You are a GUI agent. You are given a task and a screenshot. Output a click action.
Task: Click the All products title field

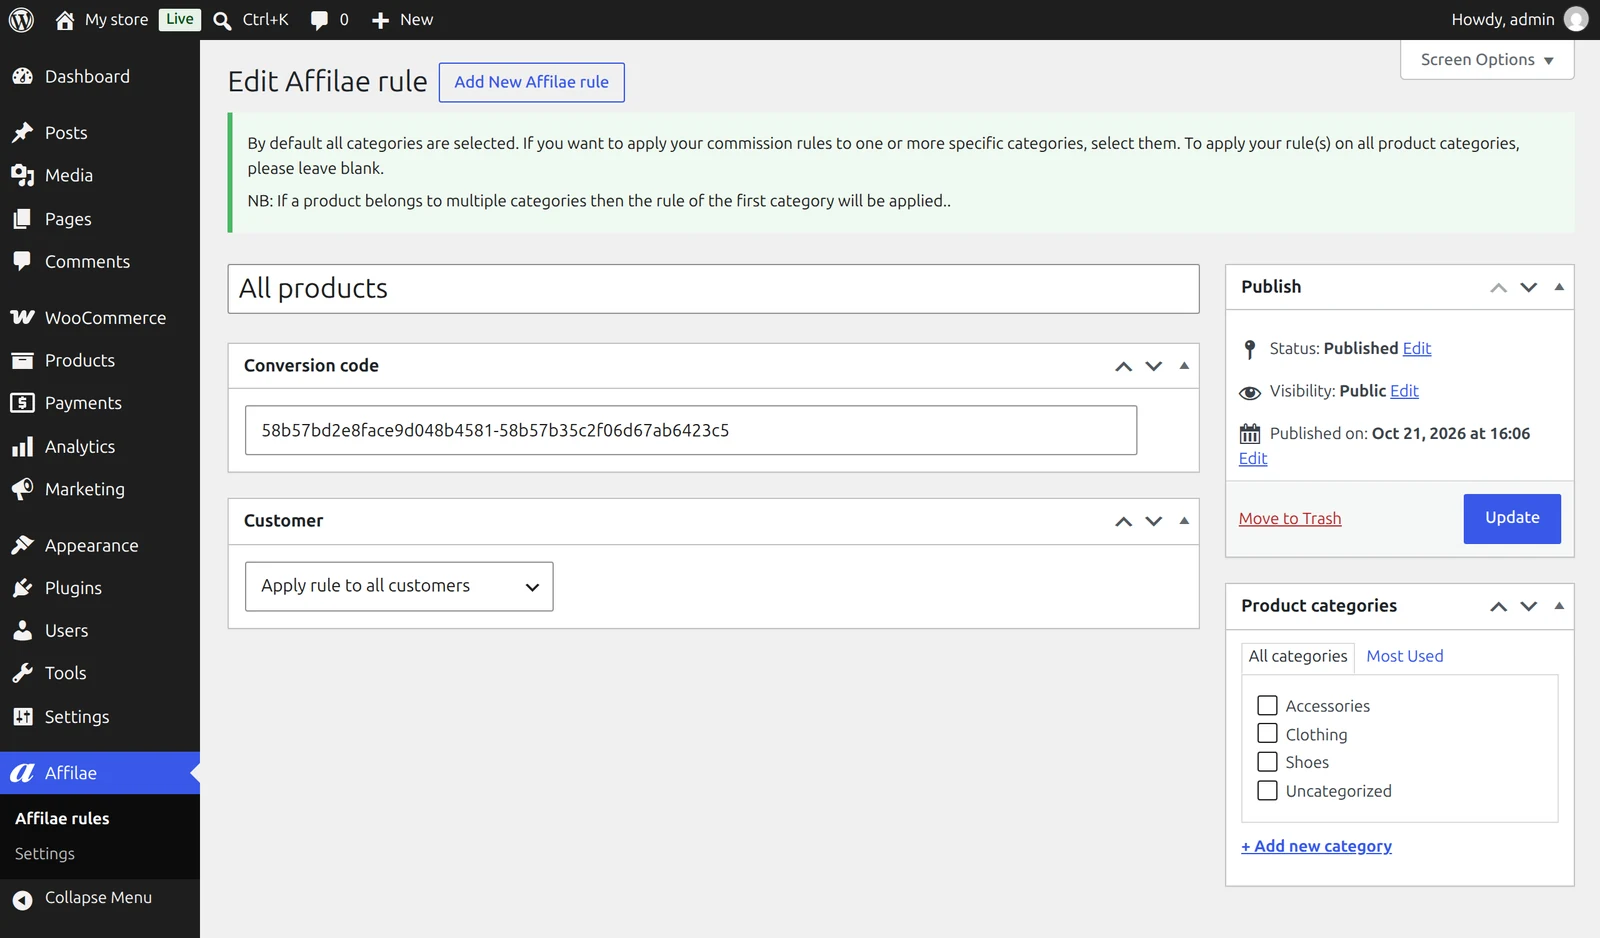pyautogui.click(x=714, y=289)
